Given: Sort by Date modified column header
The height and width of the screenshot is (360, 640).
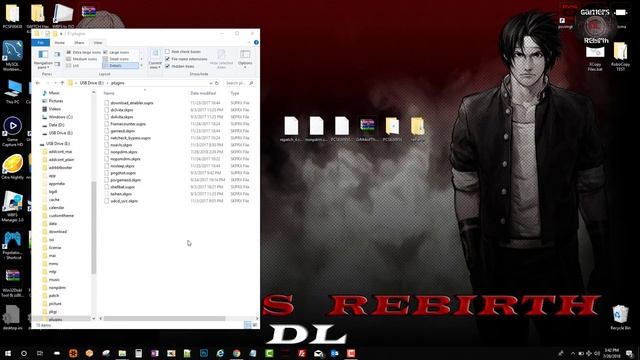Looking at the screenshot, I should pos(203,93).
